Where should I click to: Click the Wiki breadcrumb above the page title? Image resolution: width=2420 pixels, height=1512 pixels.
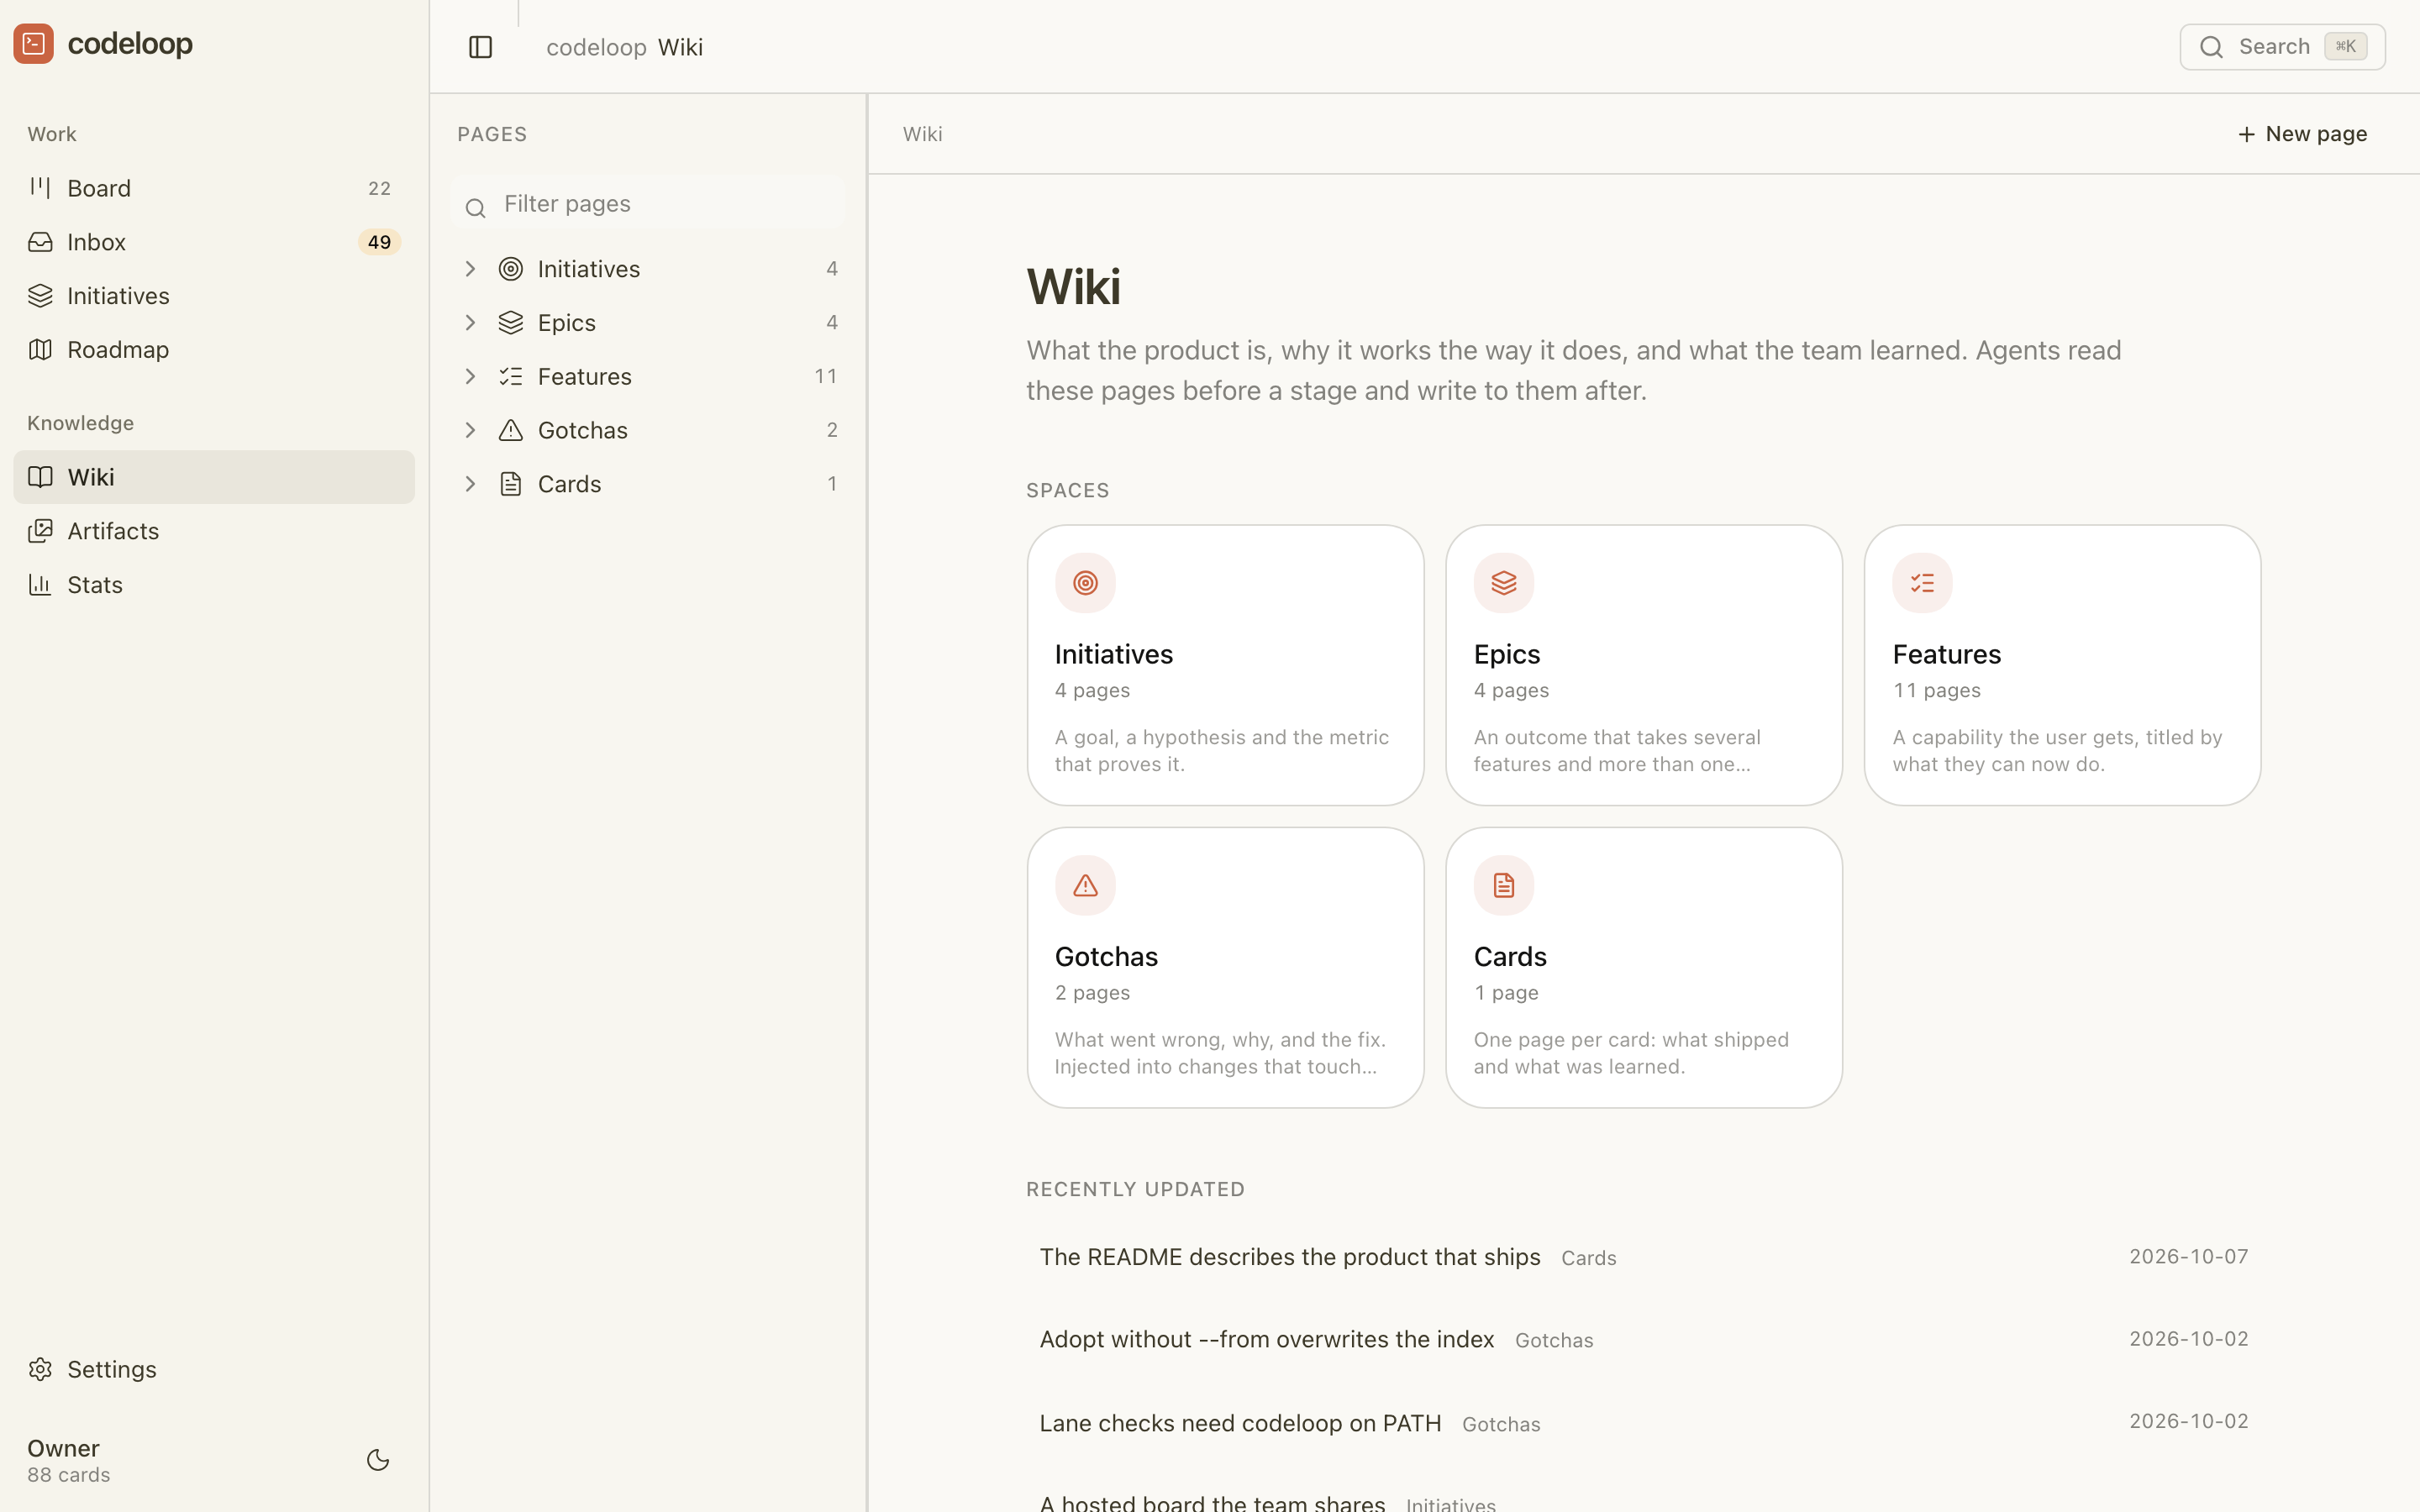click(x=922, y=134)
